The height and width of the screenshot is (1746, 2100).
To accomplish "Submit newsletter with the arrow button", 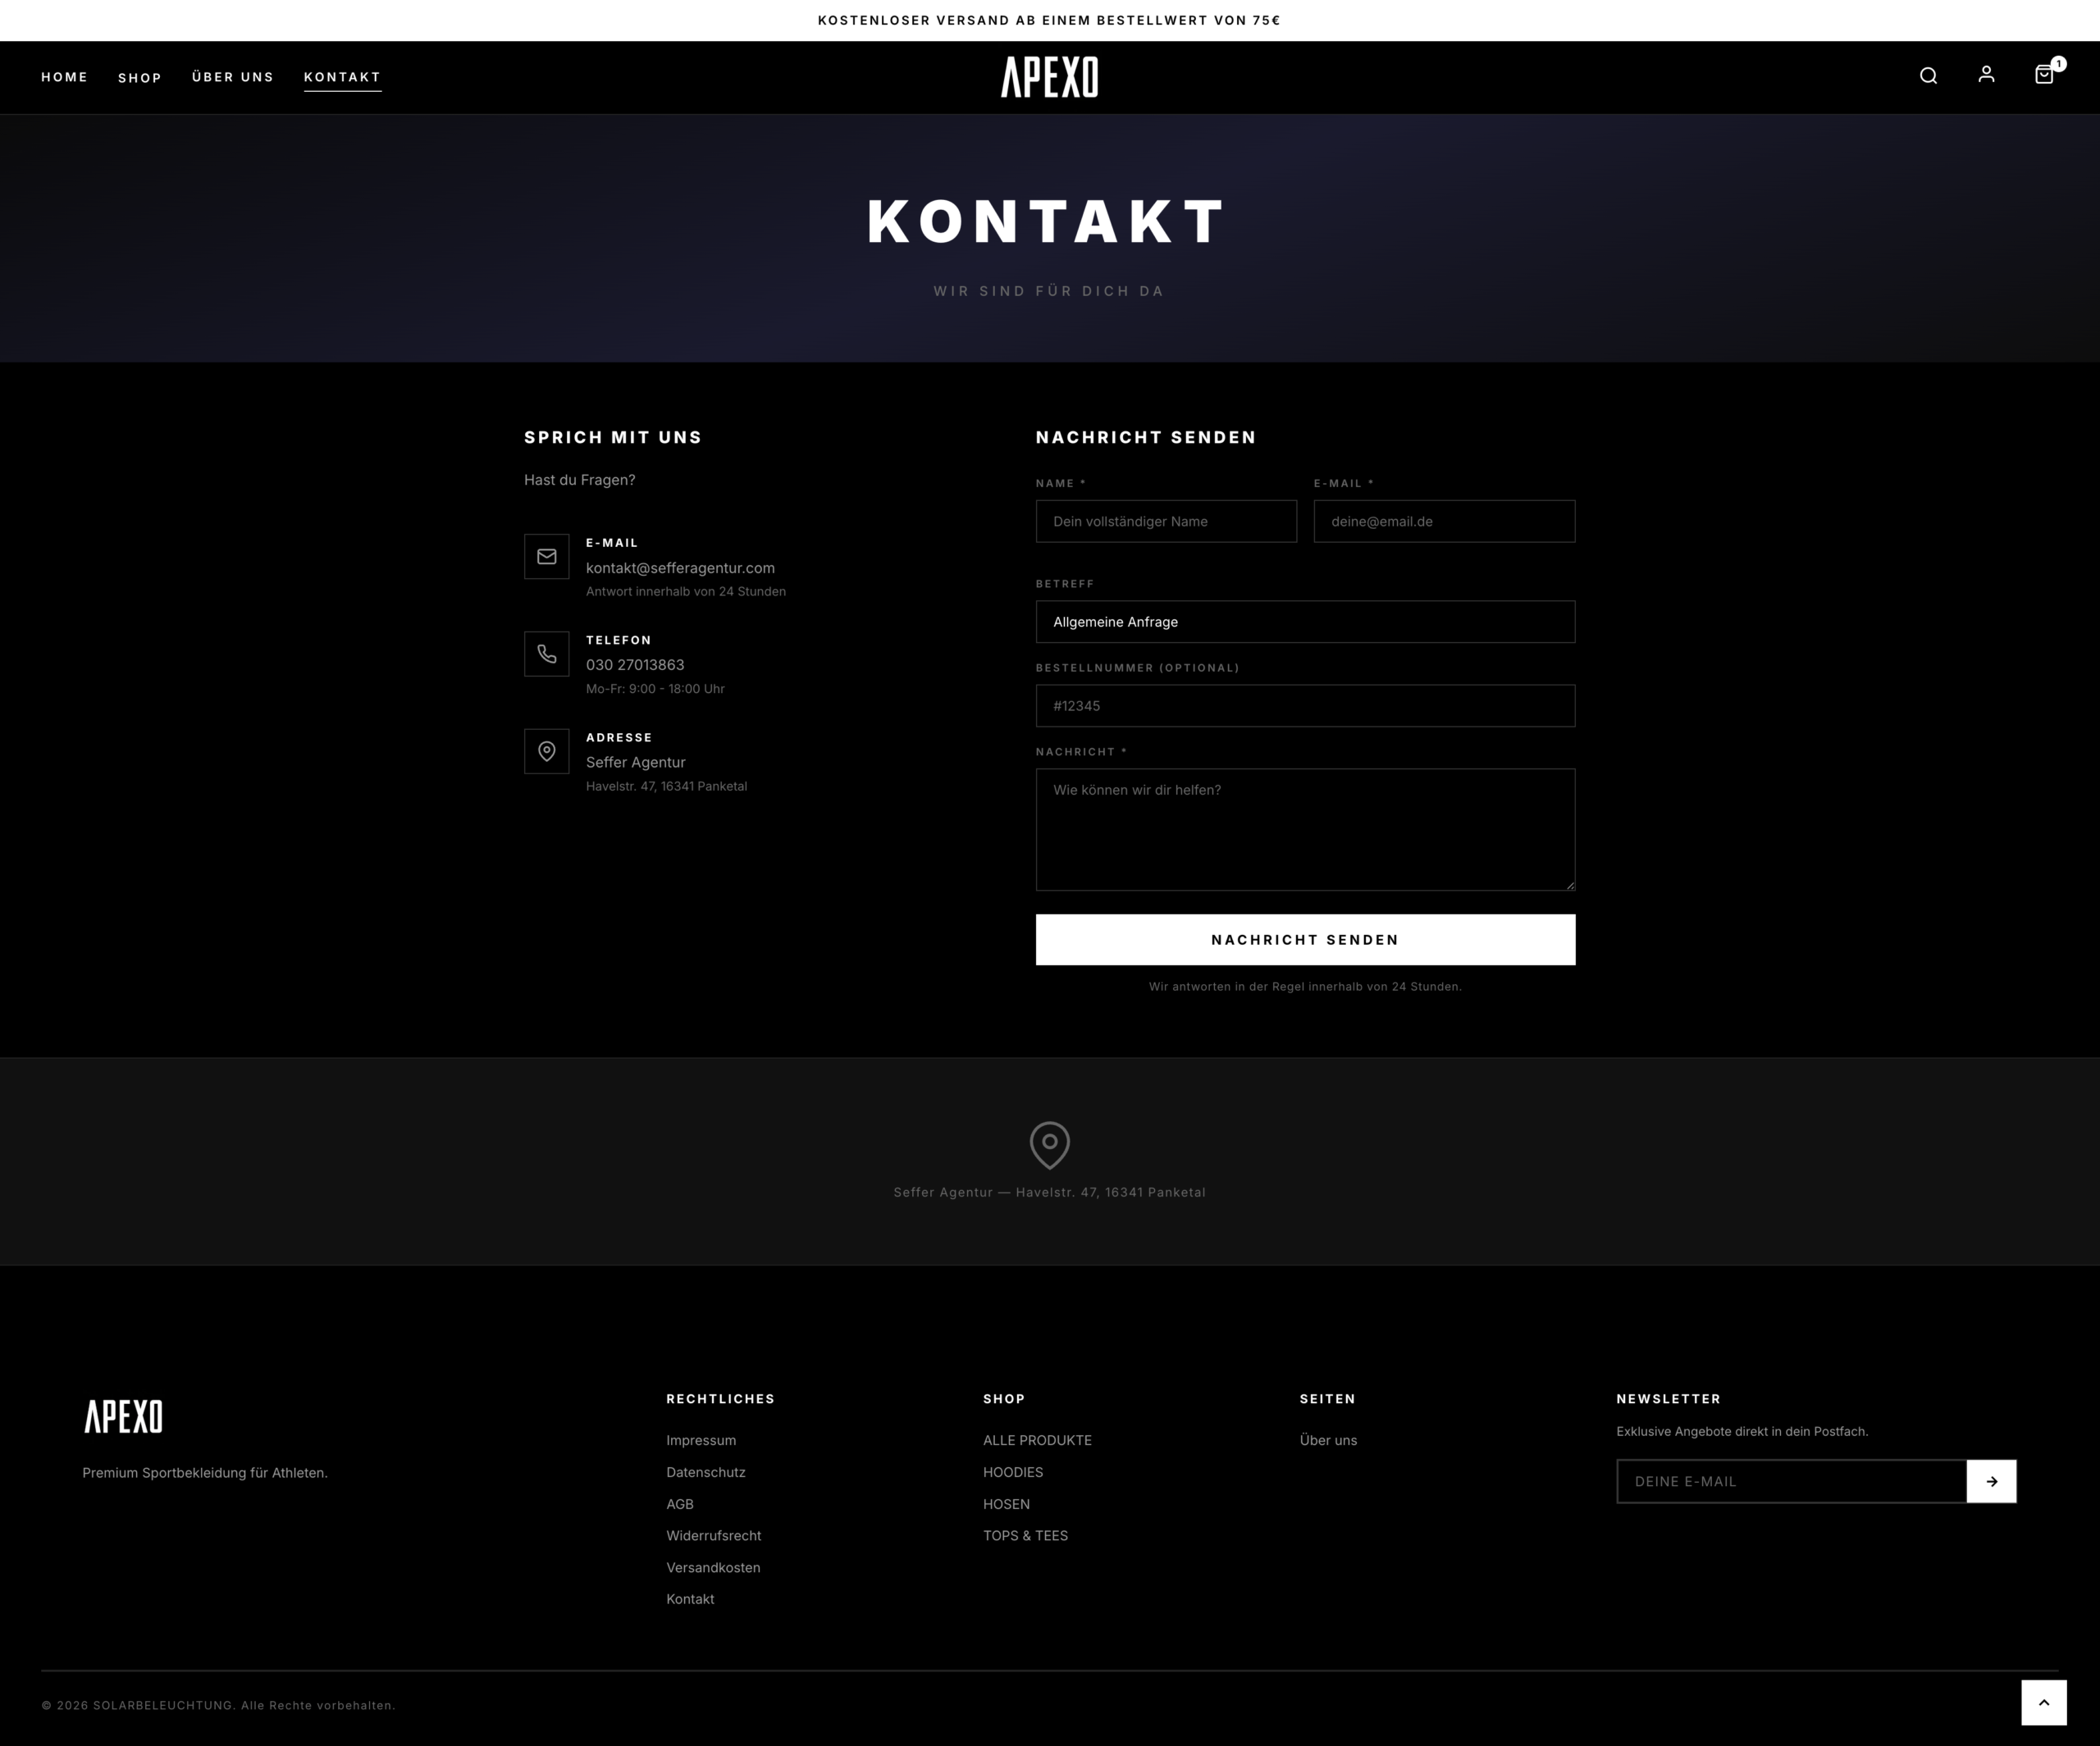I will pos(1991,1481).
